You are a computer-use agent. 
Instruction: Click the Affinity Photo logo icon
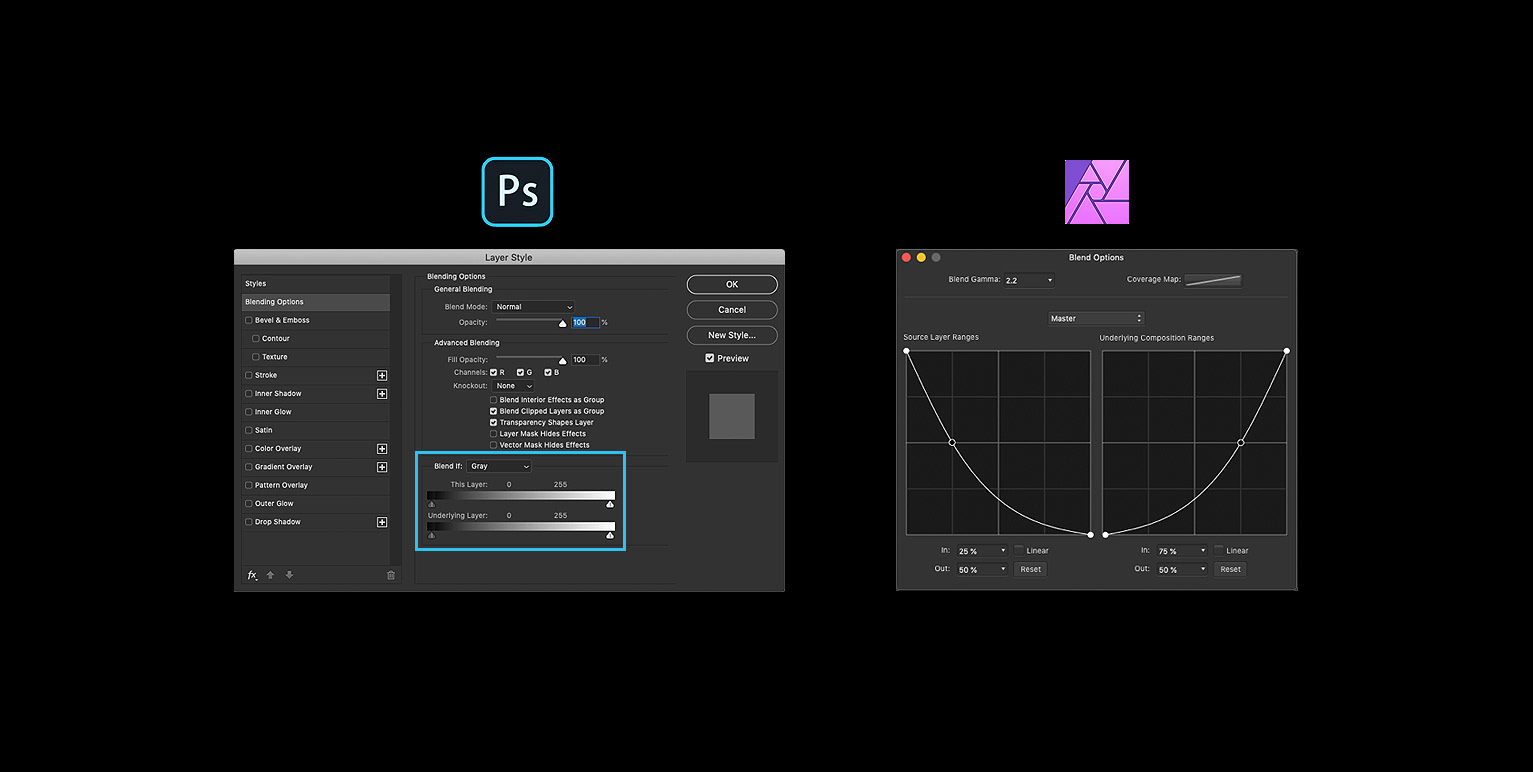pos(1097,192)
